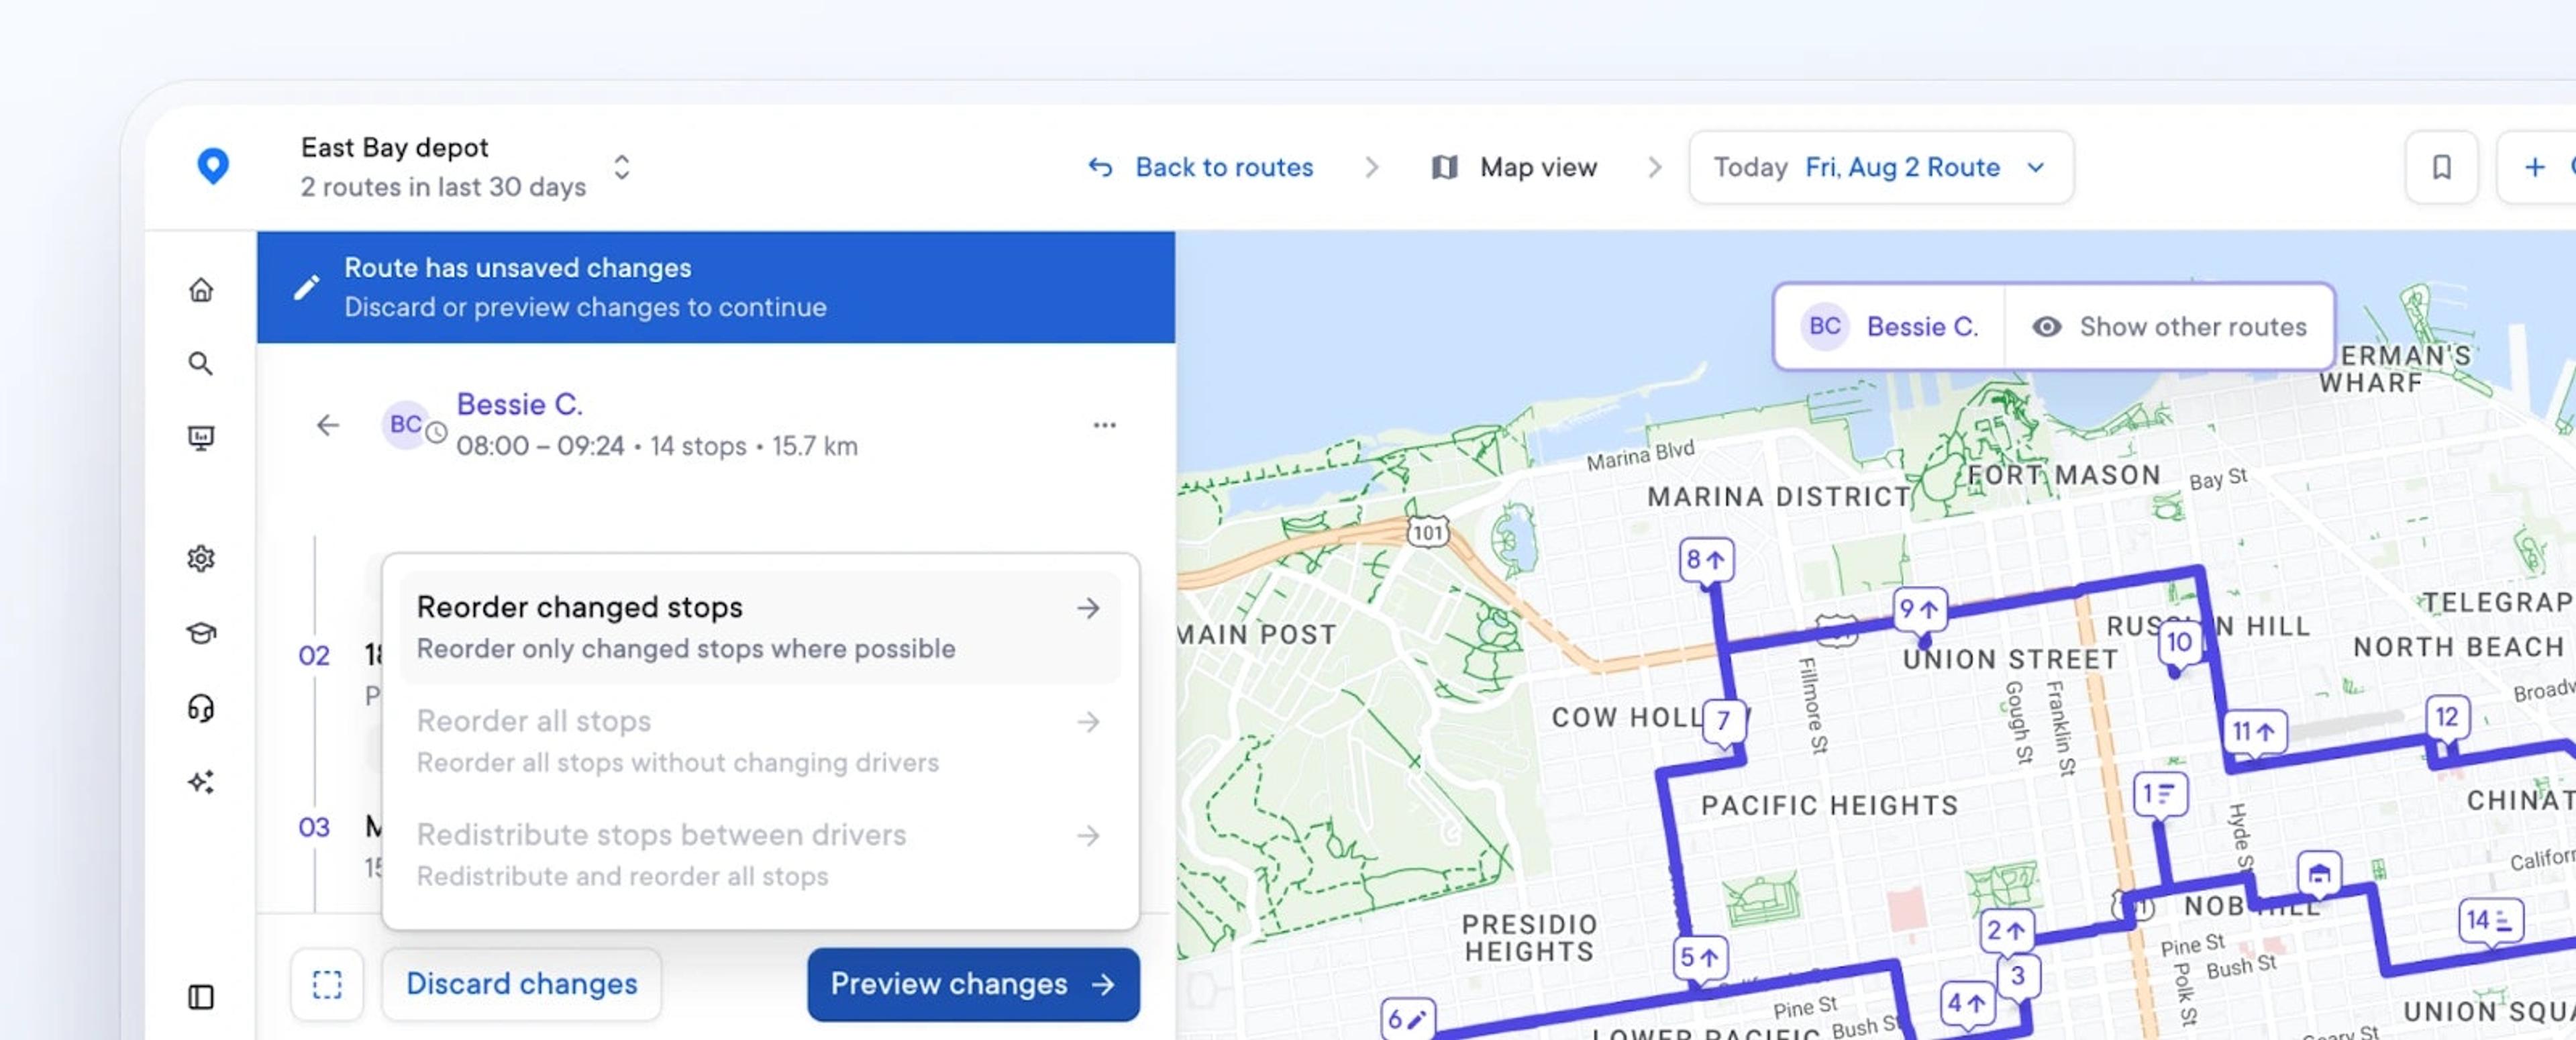
Task: Open the headset support icon
Action: pos(201,708)
